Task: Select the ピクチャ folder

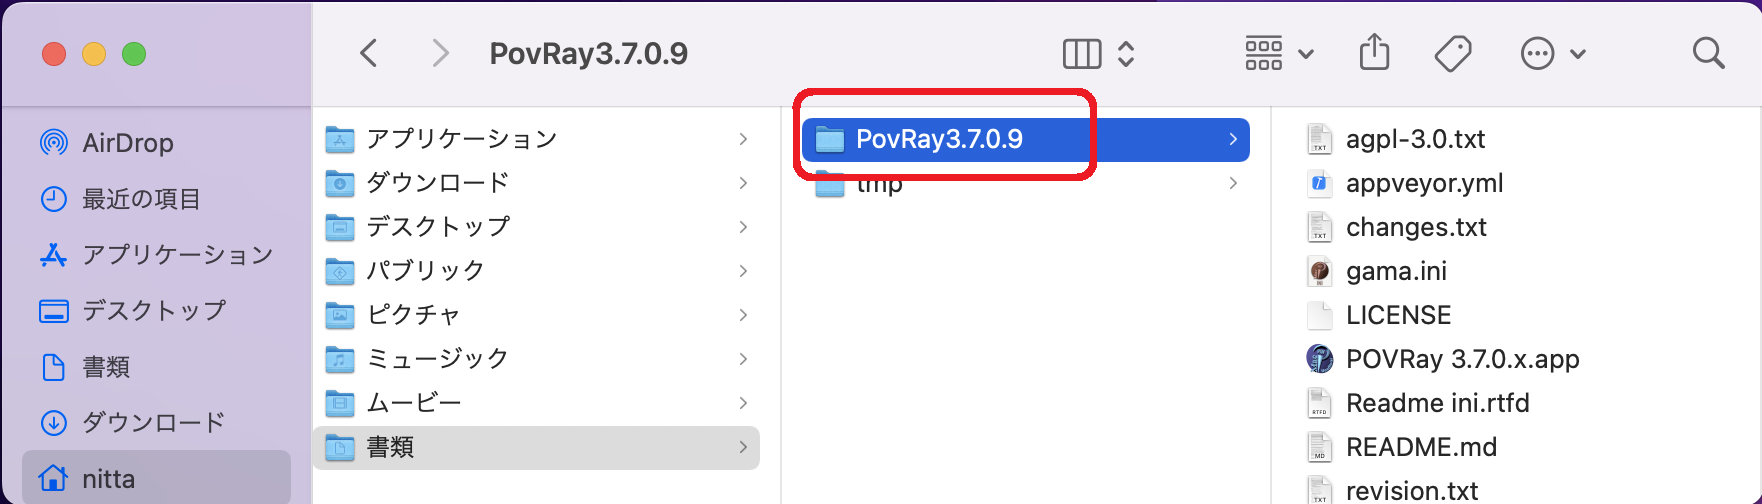Action: pyautogui.click(x=412, y=315)
